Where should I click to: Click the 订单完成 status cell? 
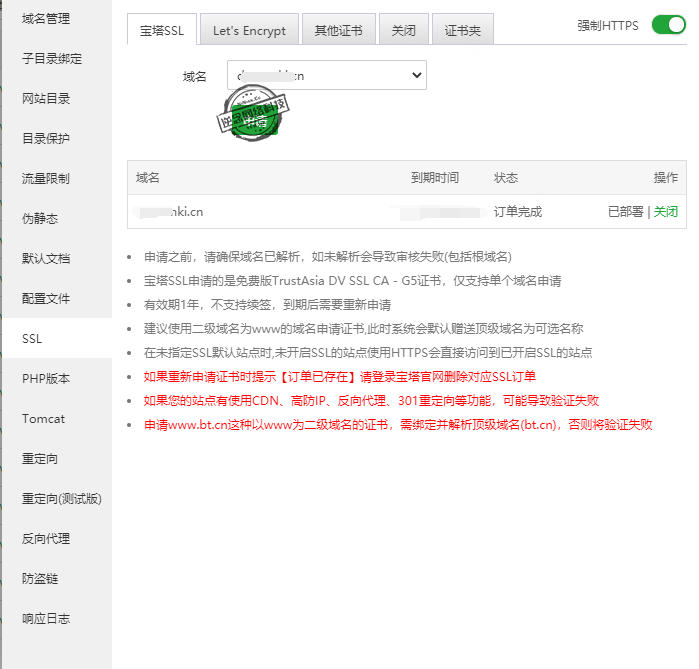click(518, 212)
